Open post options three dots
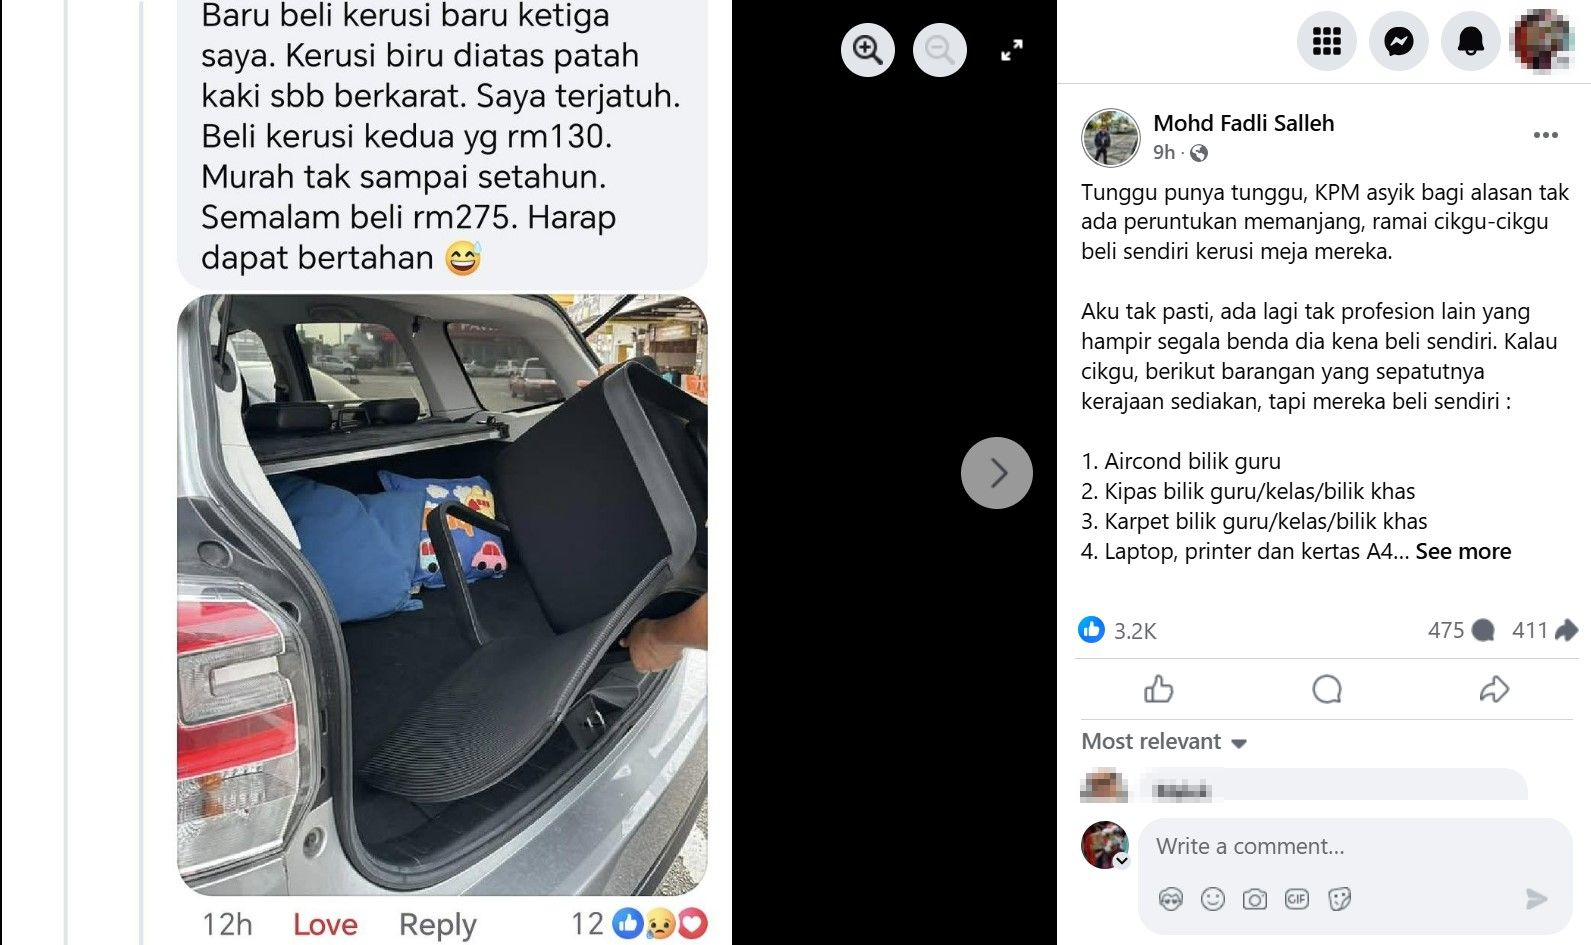Image resolution: width=1591 pixels, height=945 pixels. click(x=1546, y=135)
